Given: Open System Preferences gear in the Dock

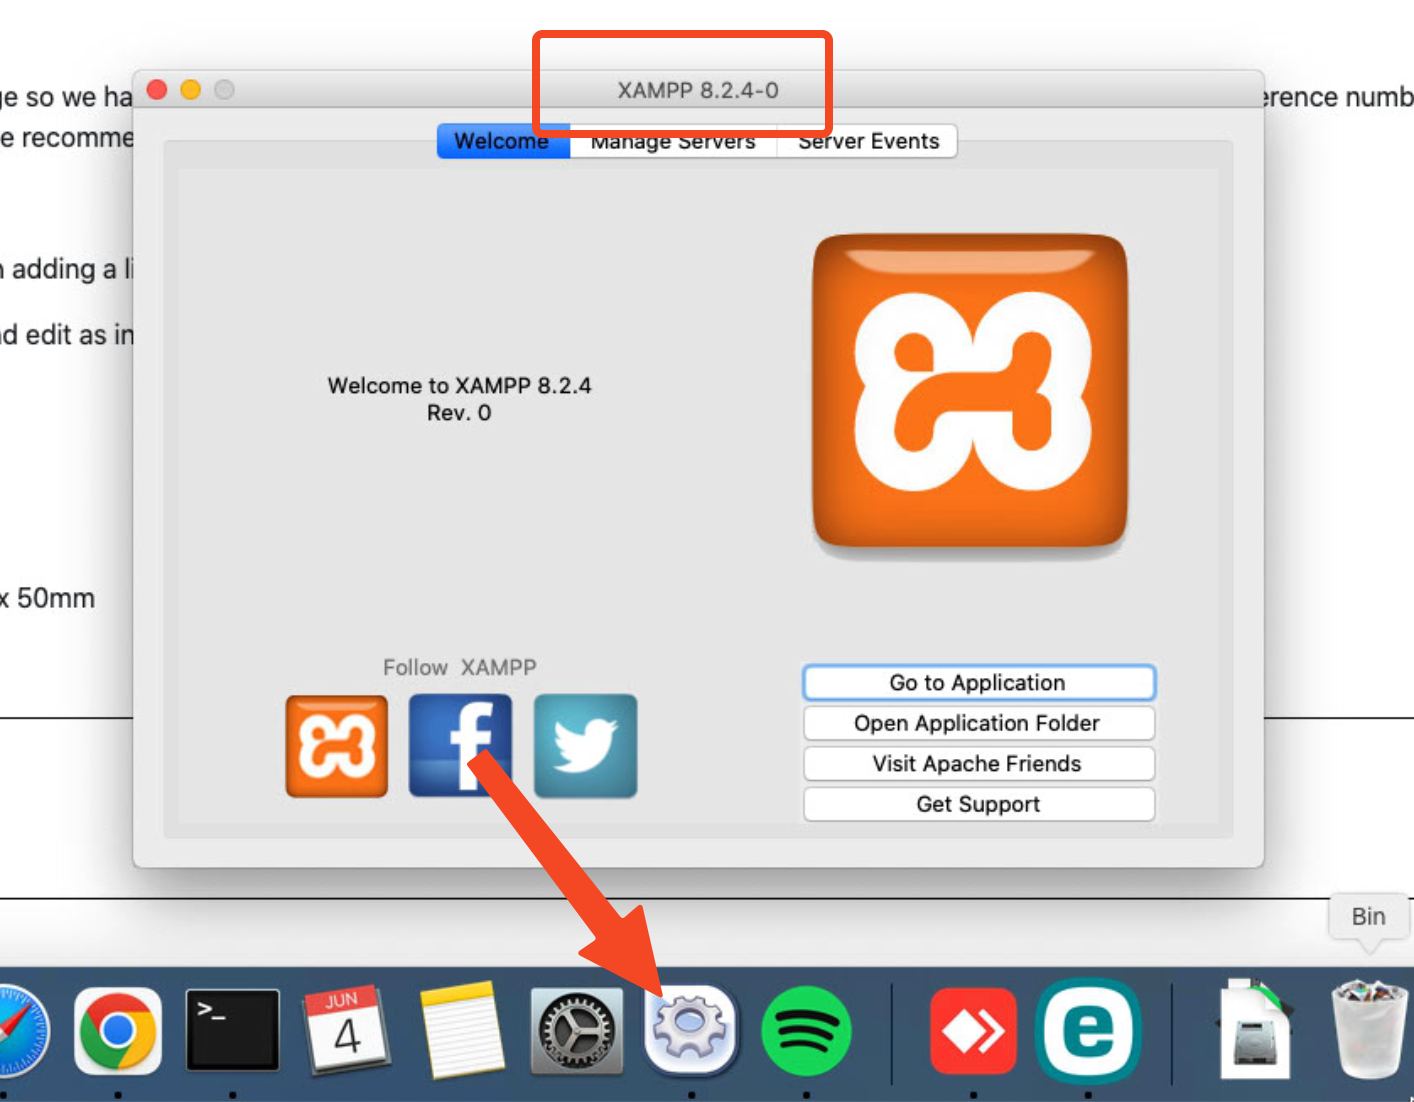Looking at the screenshot, I should [x=576, y=1031].
